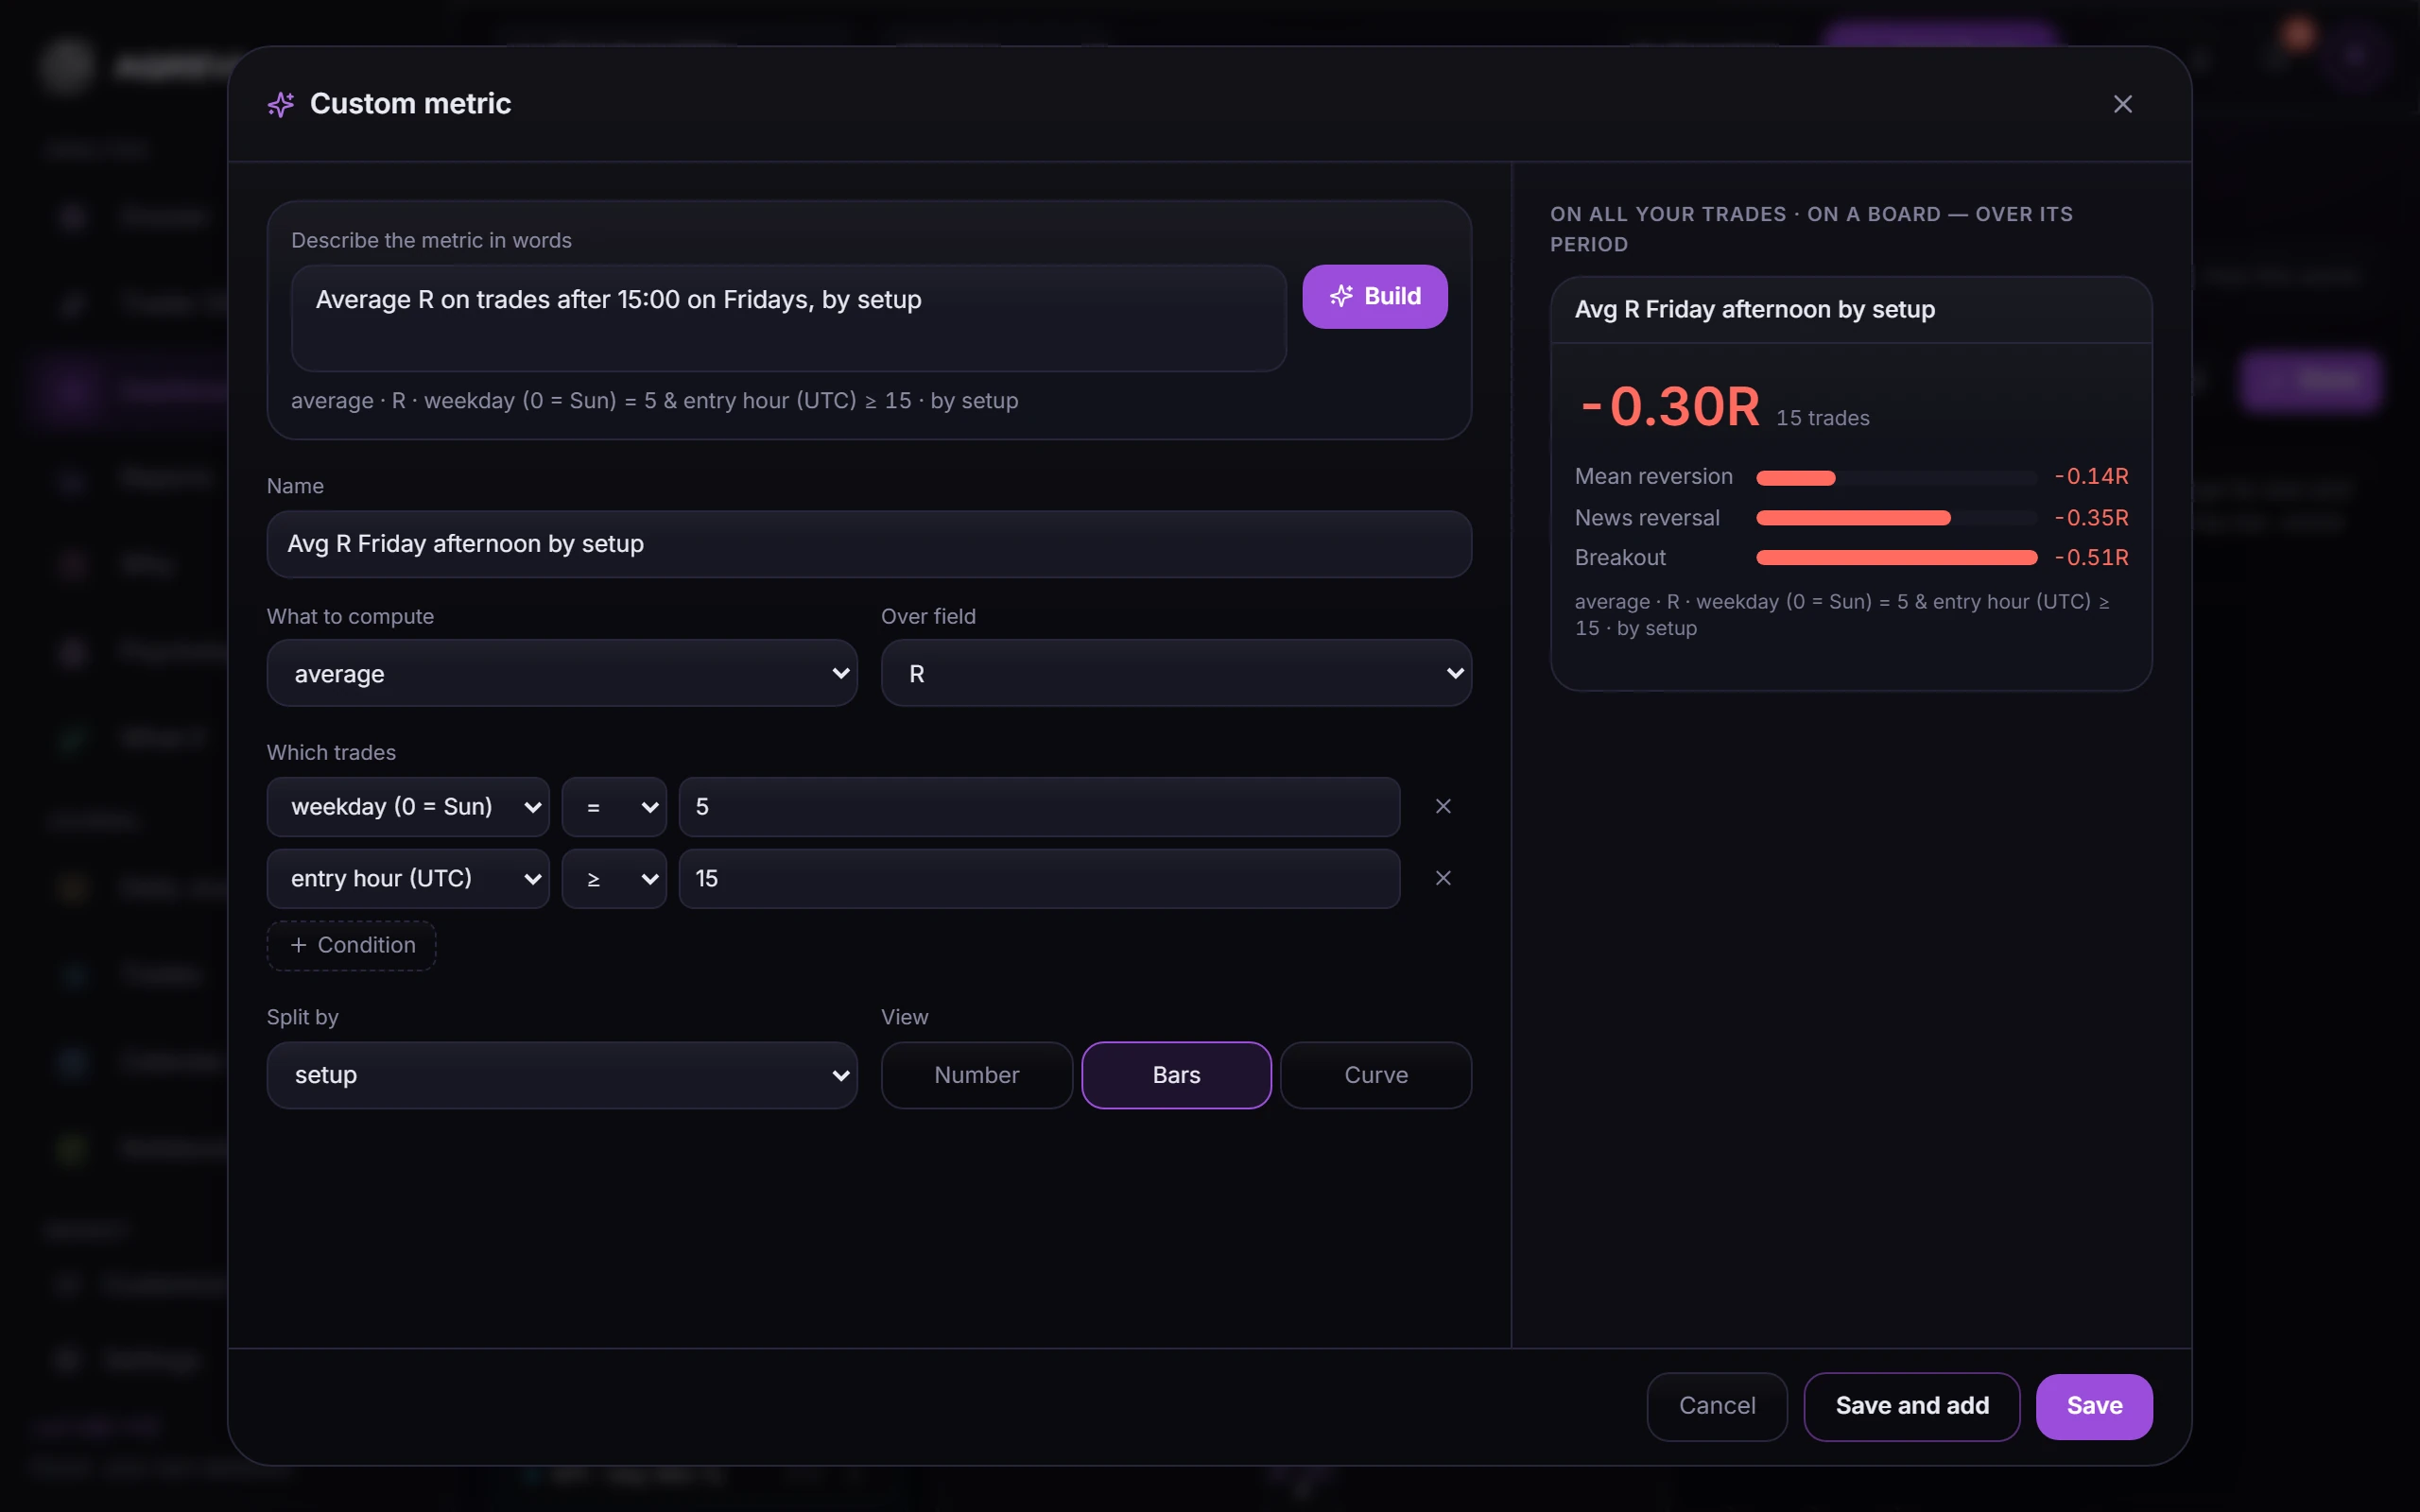The width and height of the screenshot is (2420, 1512).
Task: Click Save and add
Action: [x=1911, y=1406]
